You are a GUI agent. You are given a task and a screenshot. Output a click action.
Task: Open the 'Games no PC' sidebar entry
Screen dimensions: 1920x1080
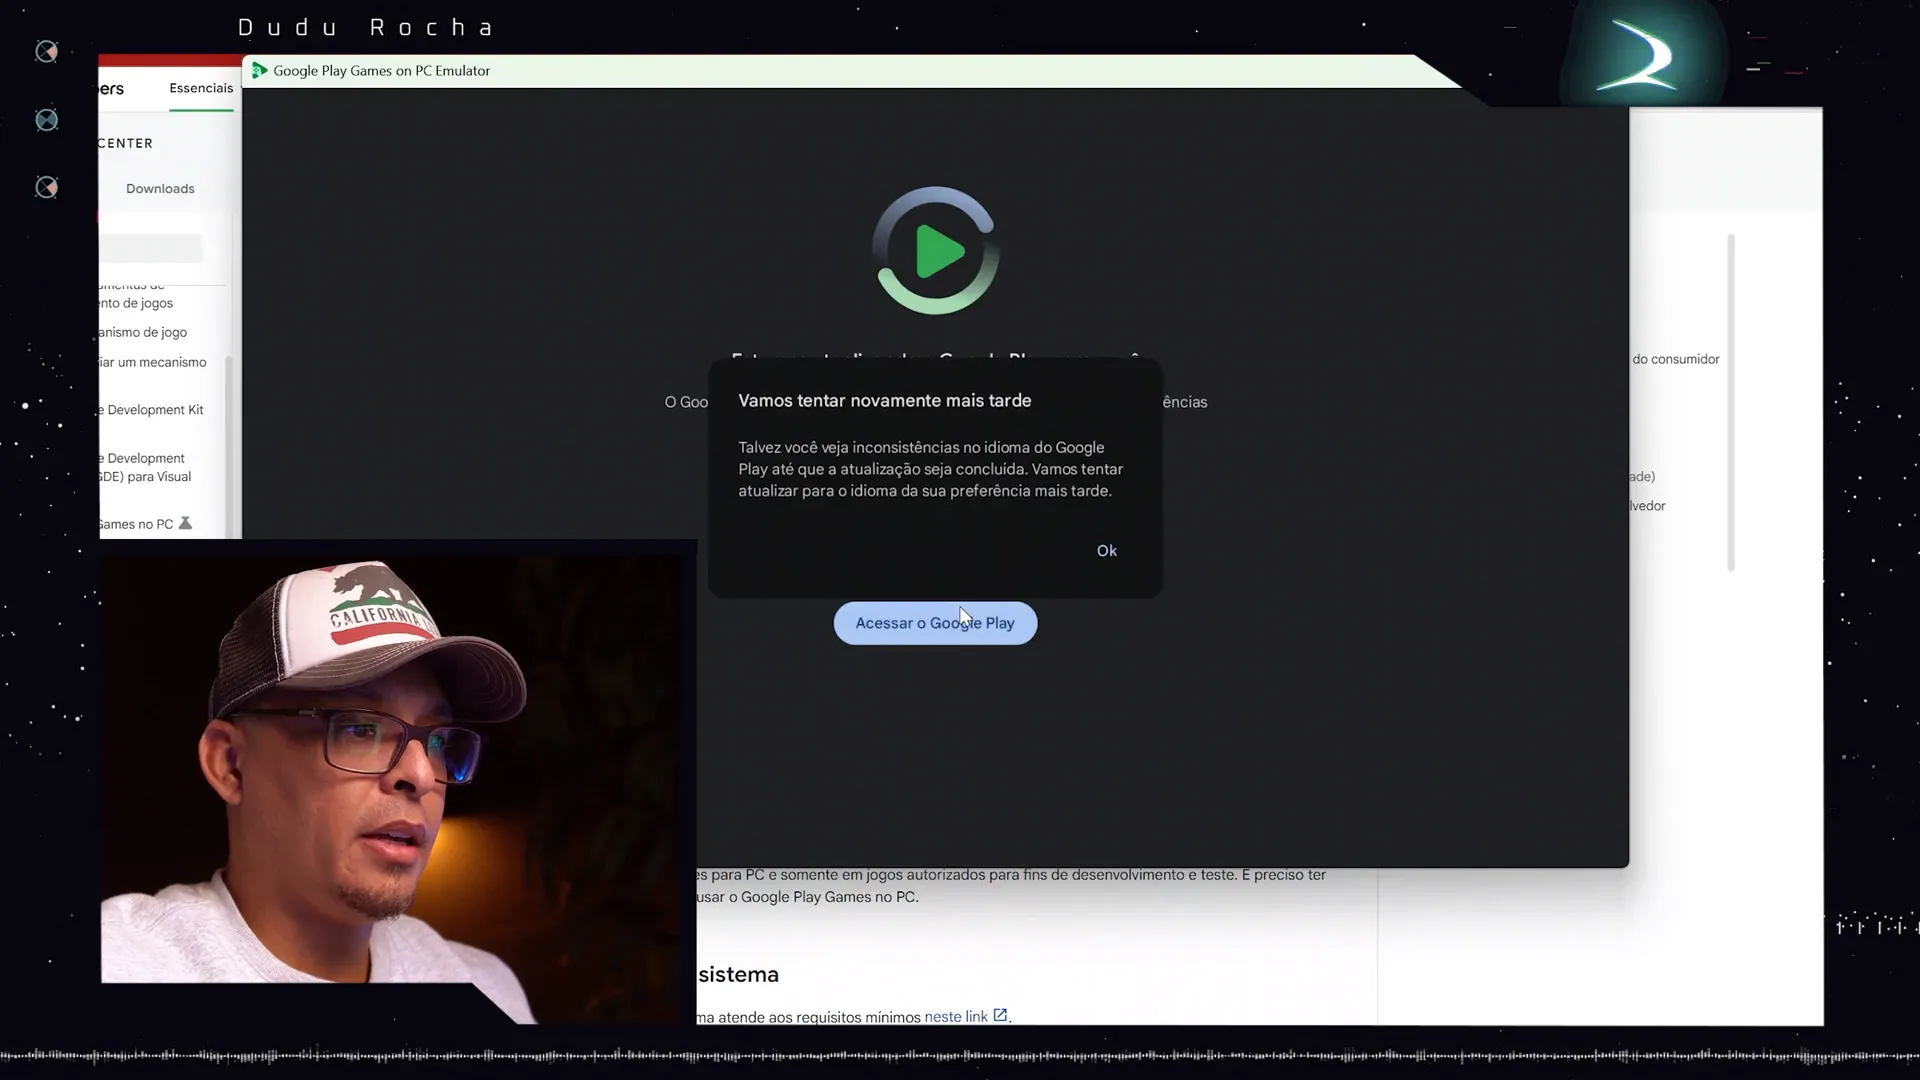[136, 524]
